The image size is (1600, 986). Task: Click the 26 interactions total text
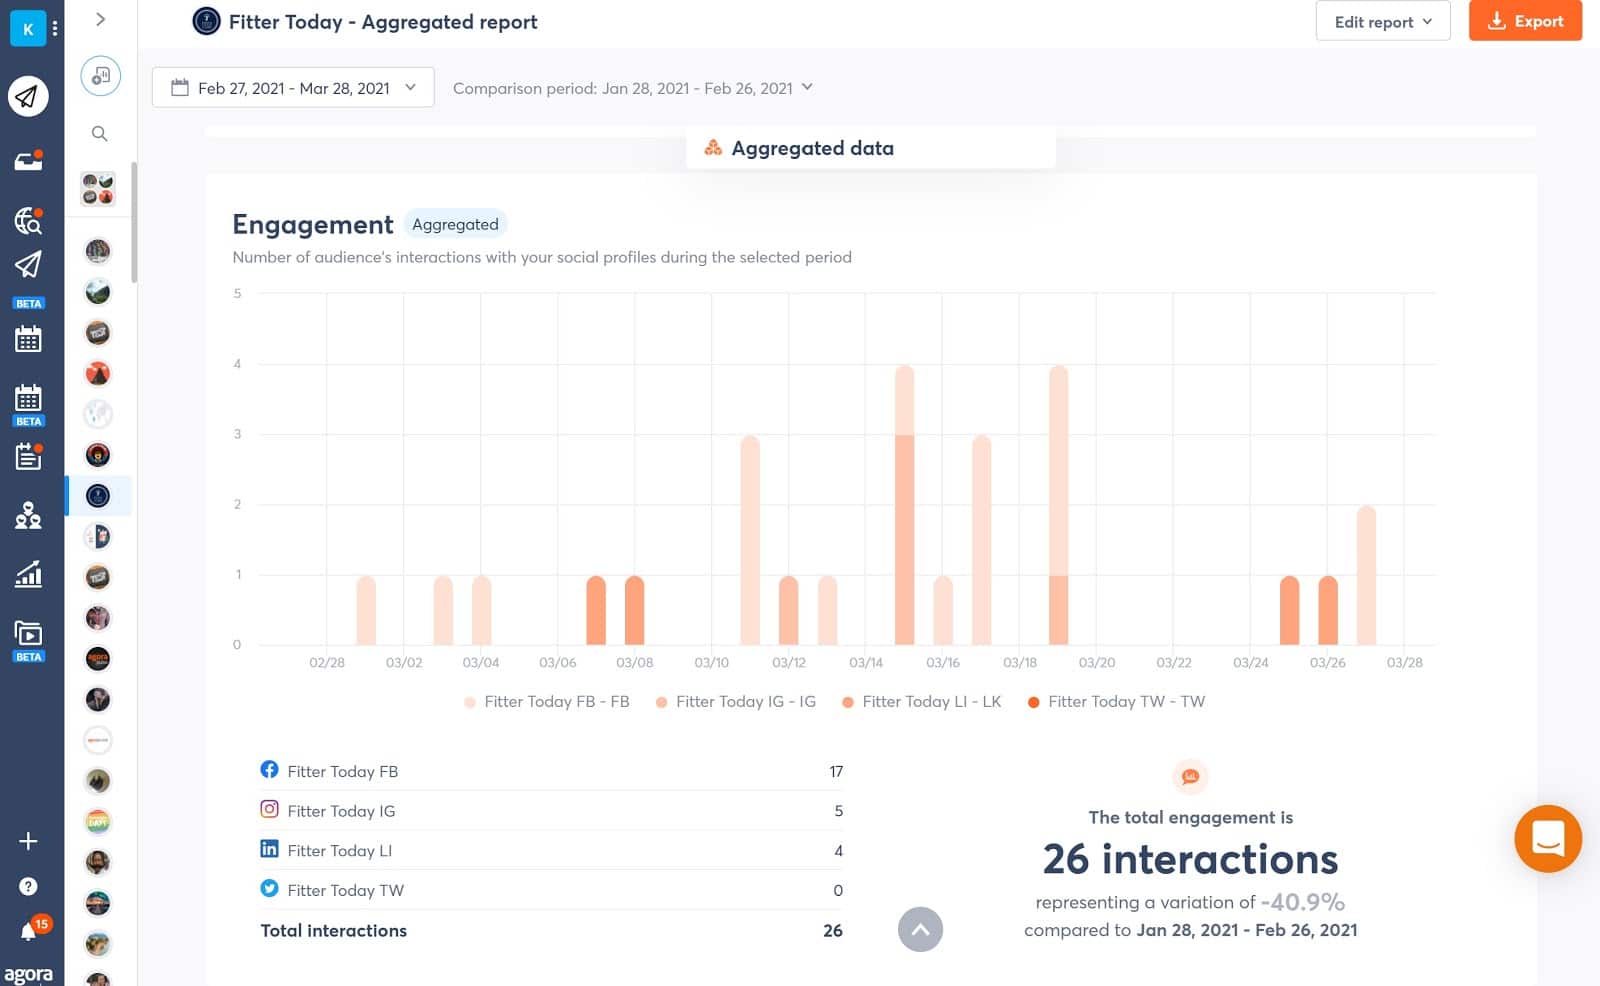tap(1190, 859)
